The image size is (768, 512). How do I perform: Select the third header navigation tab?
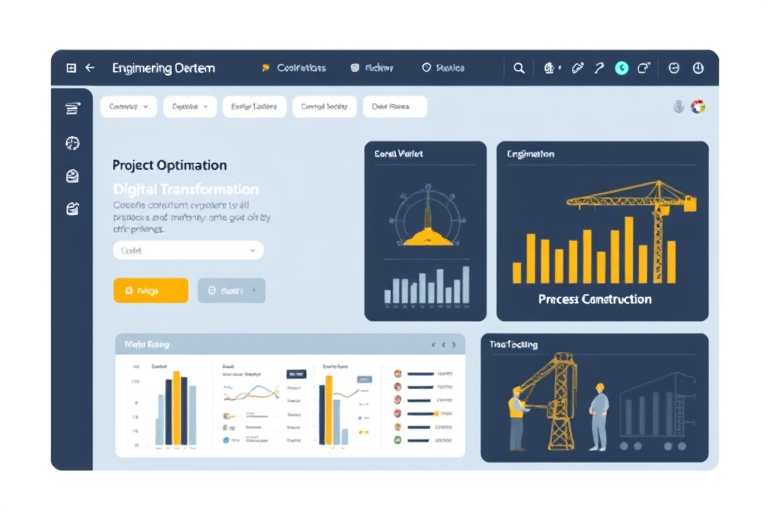click(443, 68)
